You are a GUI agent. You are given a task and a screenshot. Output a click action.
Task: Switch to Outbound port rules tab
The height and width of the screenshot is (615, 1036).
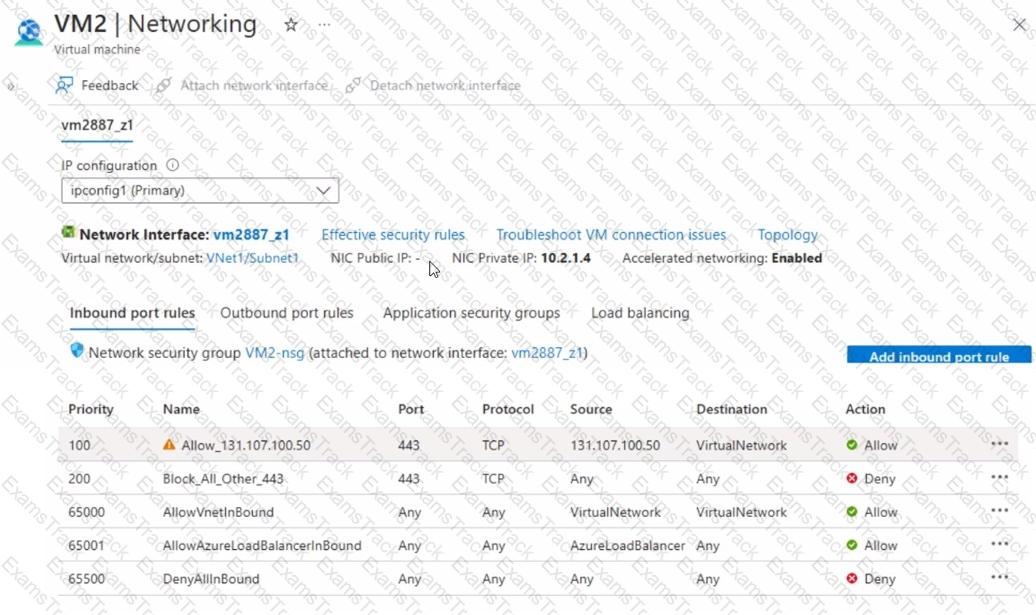click(287, 313)
